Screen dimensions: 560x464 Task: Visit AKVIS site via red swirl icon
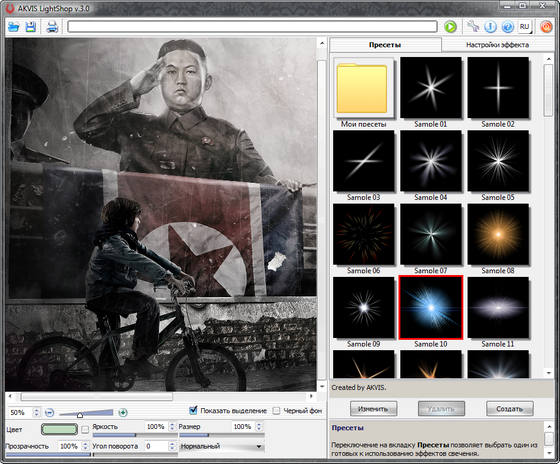(x=546, y=27)
